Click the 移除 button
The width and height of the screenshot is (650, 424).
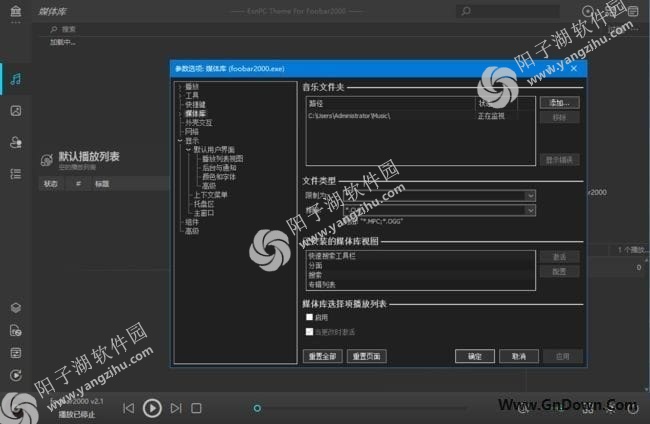pyautogui.click(x=560, y=118)
